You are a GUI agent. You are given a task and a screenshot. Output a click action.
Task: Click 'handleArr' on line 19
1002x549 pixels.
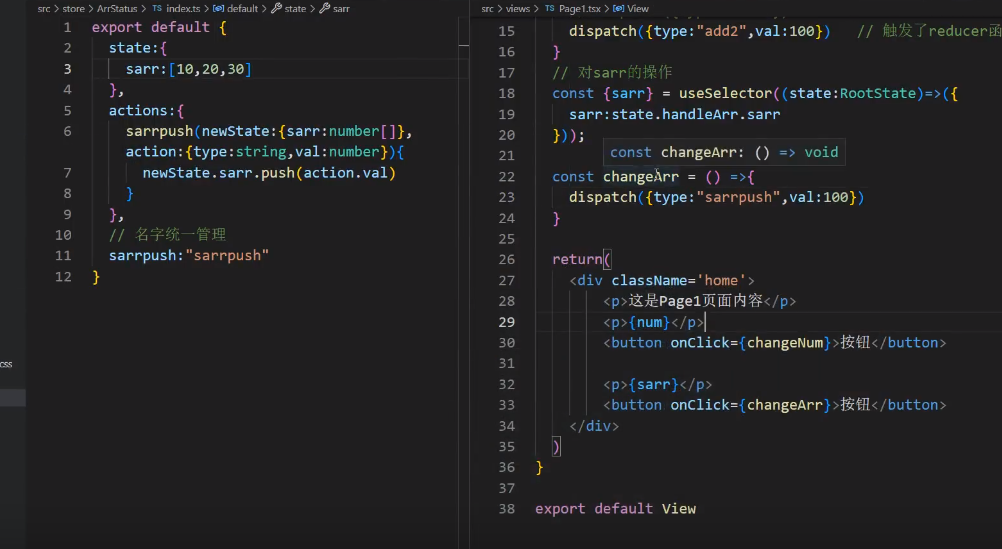coord(700,114)
